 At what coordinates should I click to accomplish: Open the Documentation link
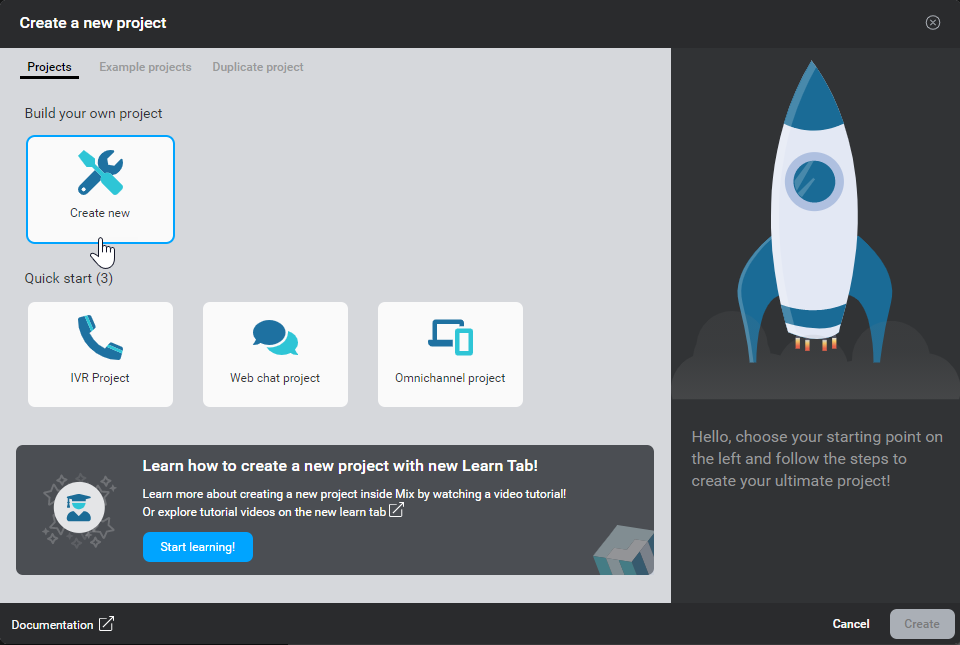click(52, 625)
